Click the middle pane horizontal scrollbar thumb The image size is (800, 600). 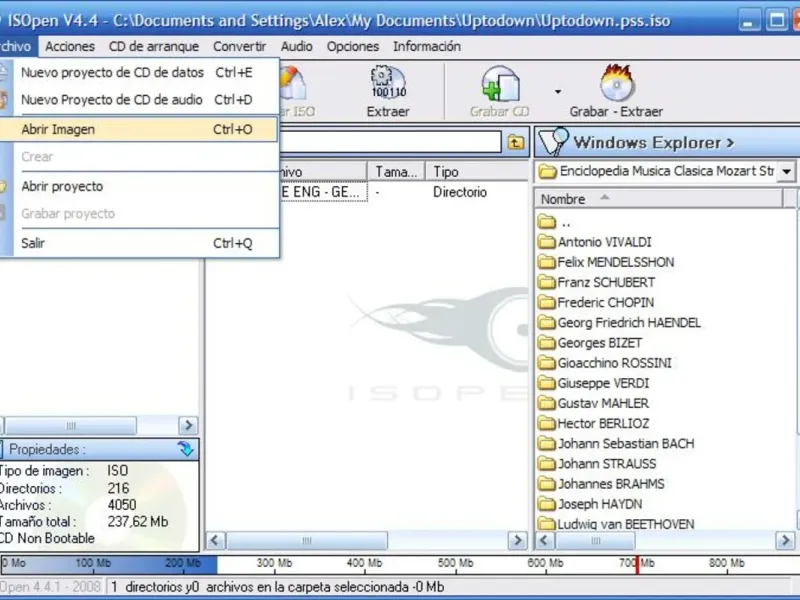(307, 540)
